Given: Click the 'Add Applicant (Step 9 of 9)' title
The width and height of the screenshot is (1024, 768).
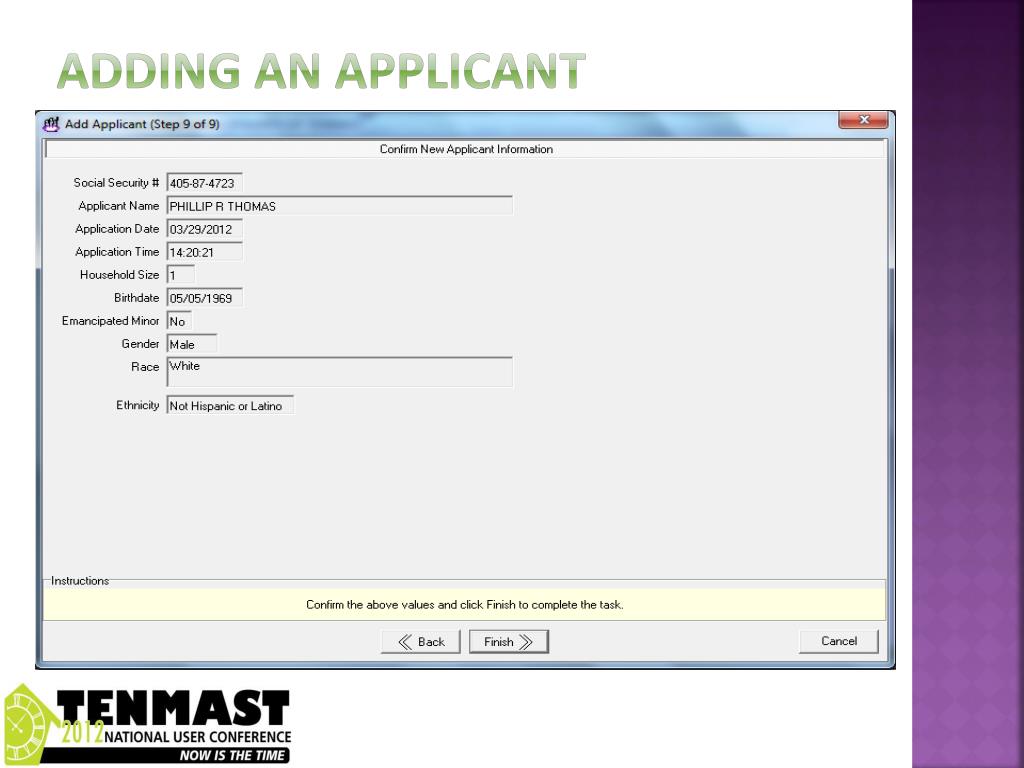Looking at the screenshot, I should [x=142, y=124].
